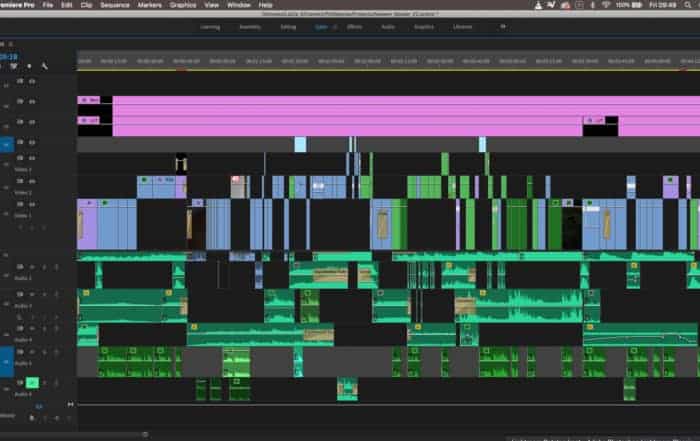Open the Markers menu
Image resolution: width=700 pixels, height=441 pixels.
tap(149, 5)
